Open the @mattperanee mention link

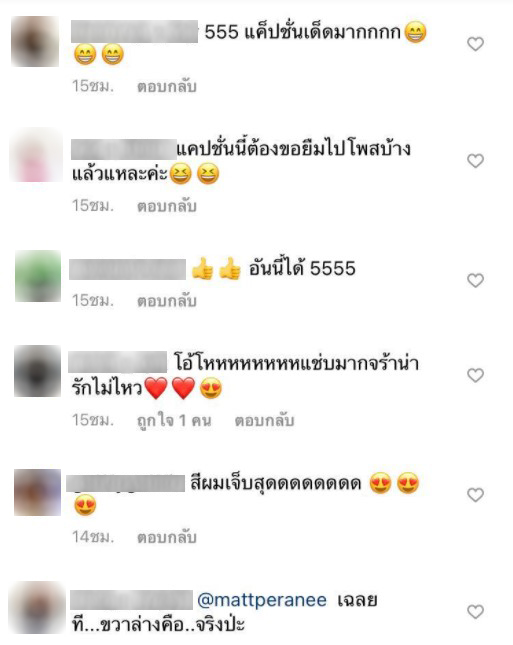(x=262, y=600)
